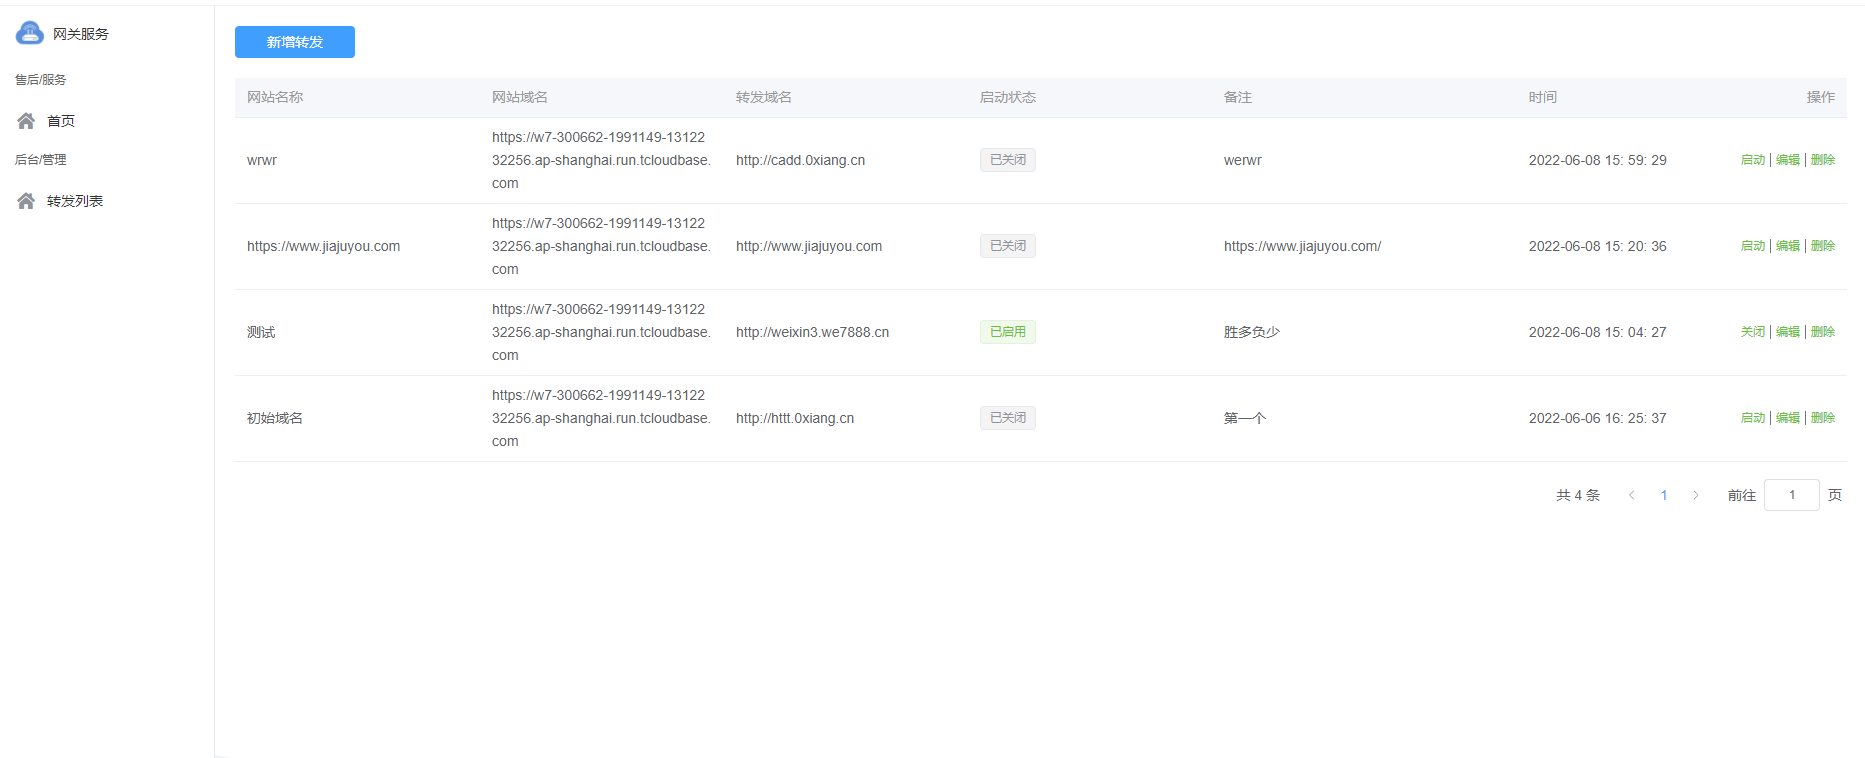Click the 已关闭 status tag for 初始域名

(1008, 418)
